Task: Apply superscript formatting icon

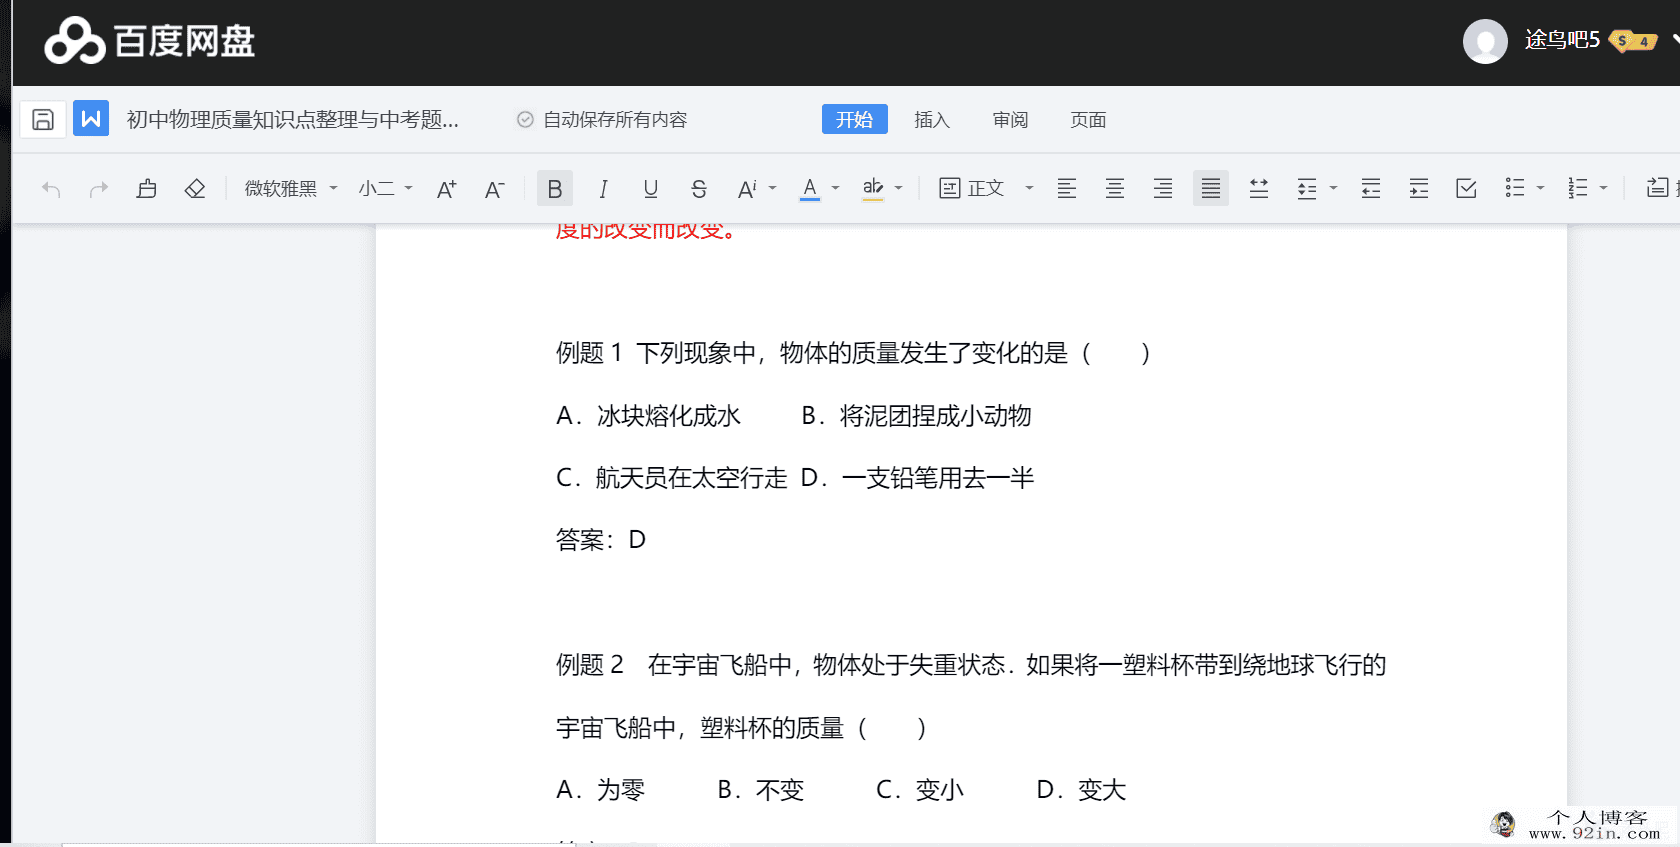Action: coord(747,188)
